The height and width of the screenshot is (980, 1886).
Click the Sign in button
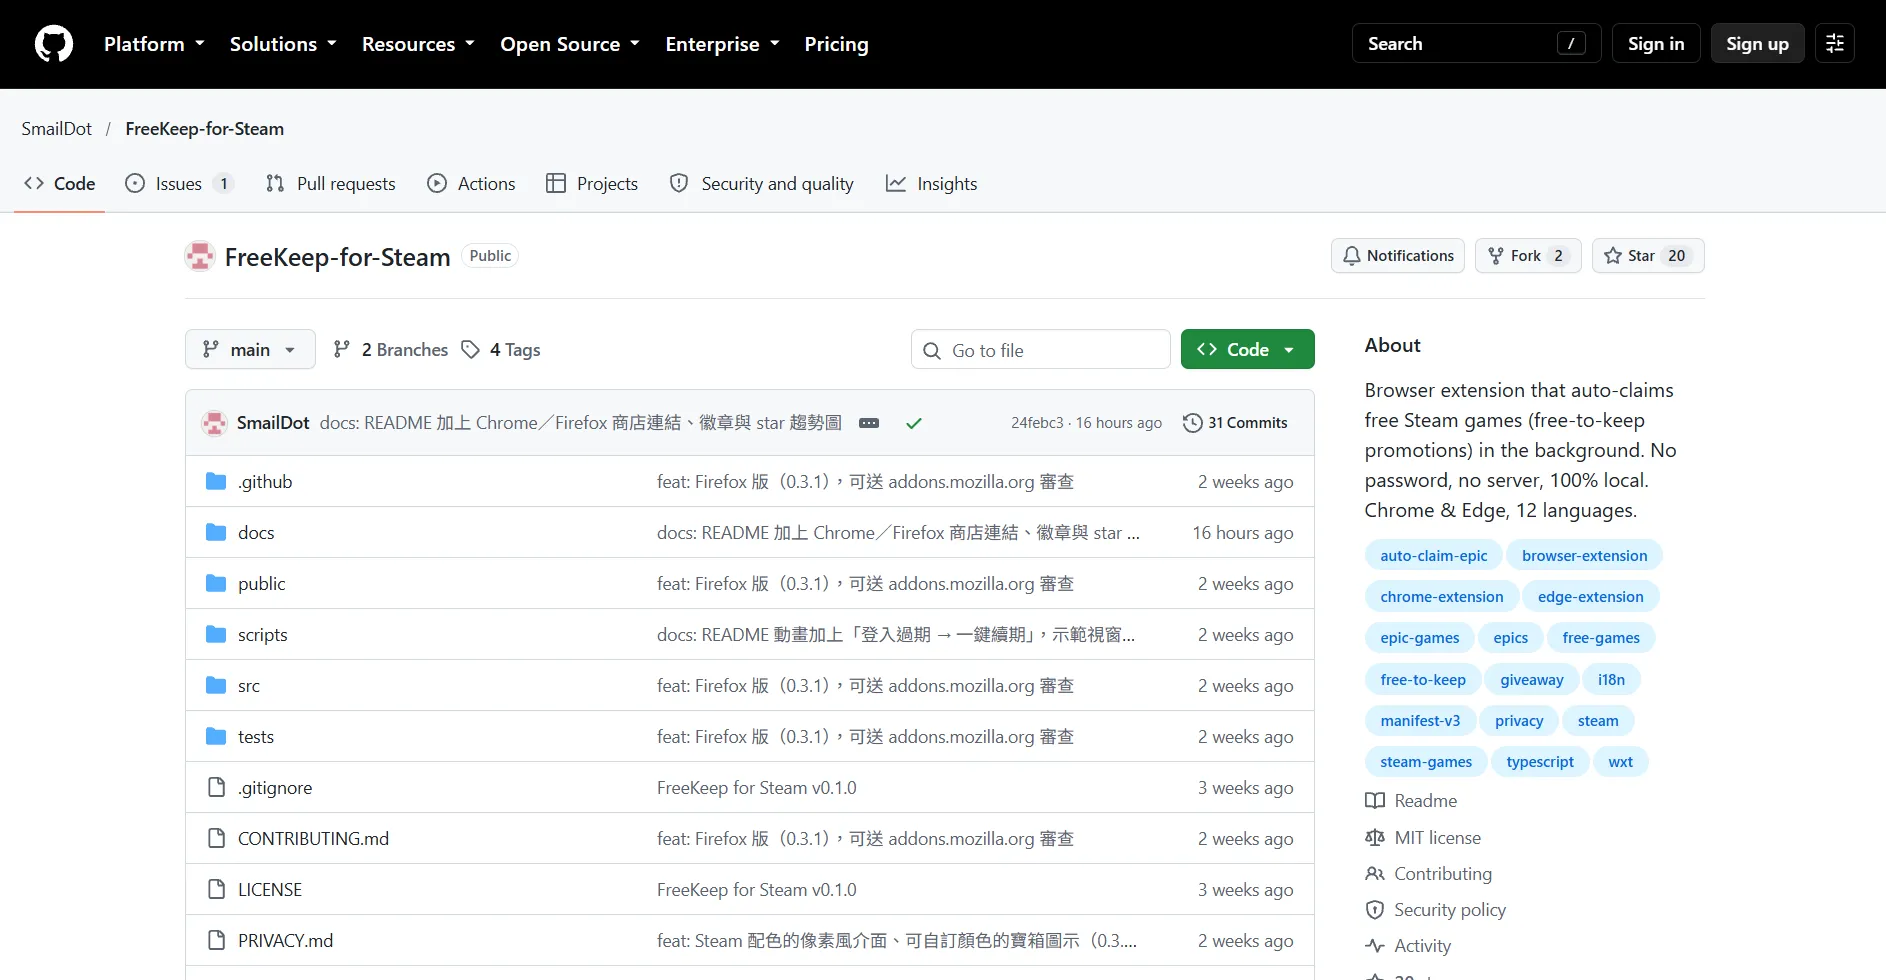tap(1656, 43)
